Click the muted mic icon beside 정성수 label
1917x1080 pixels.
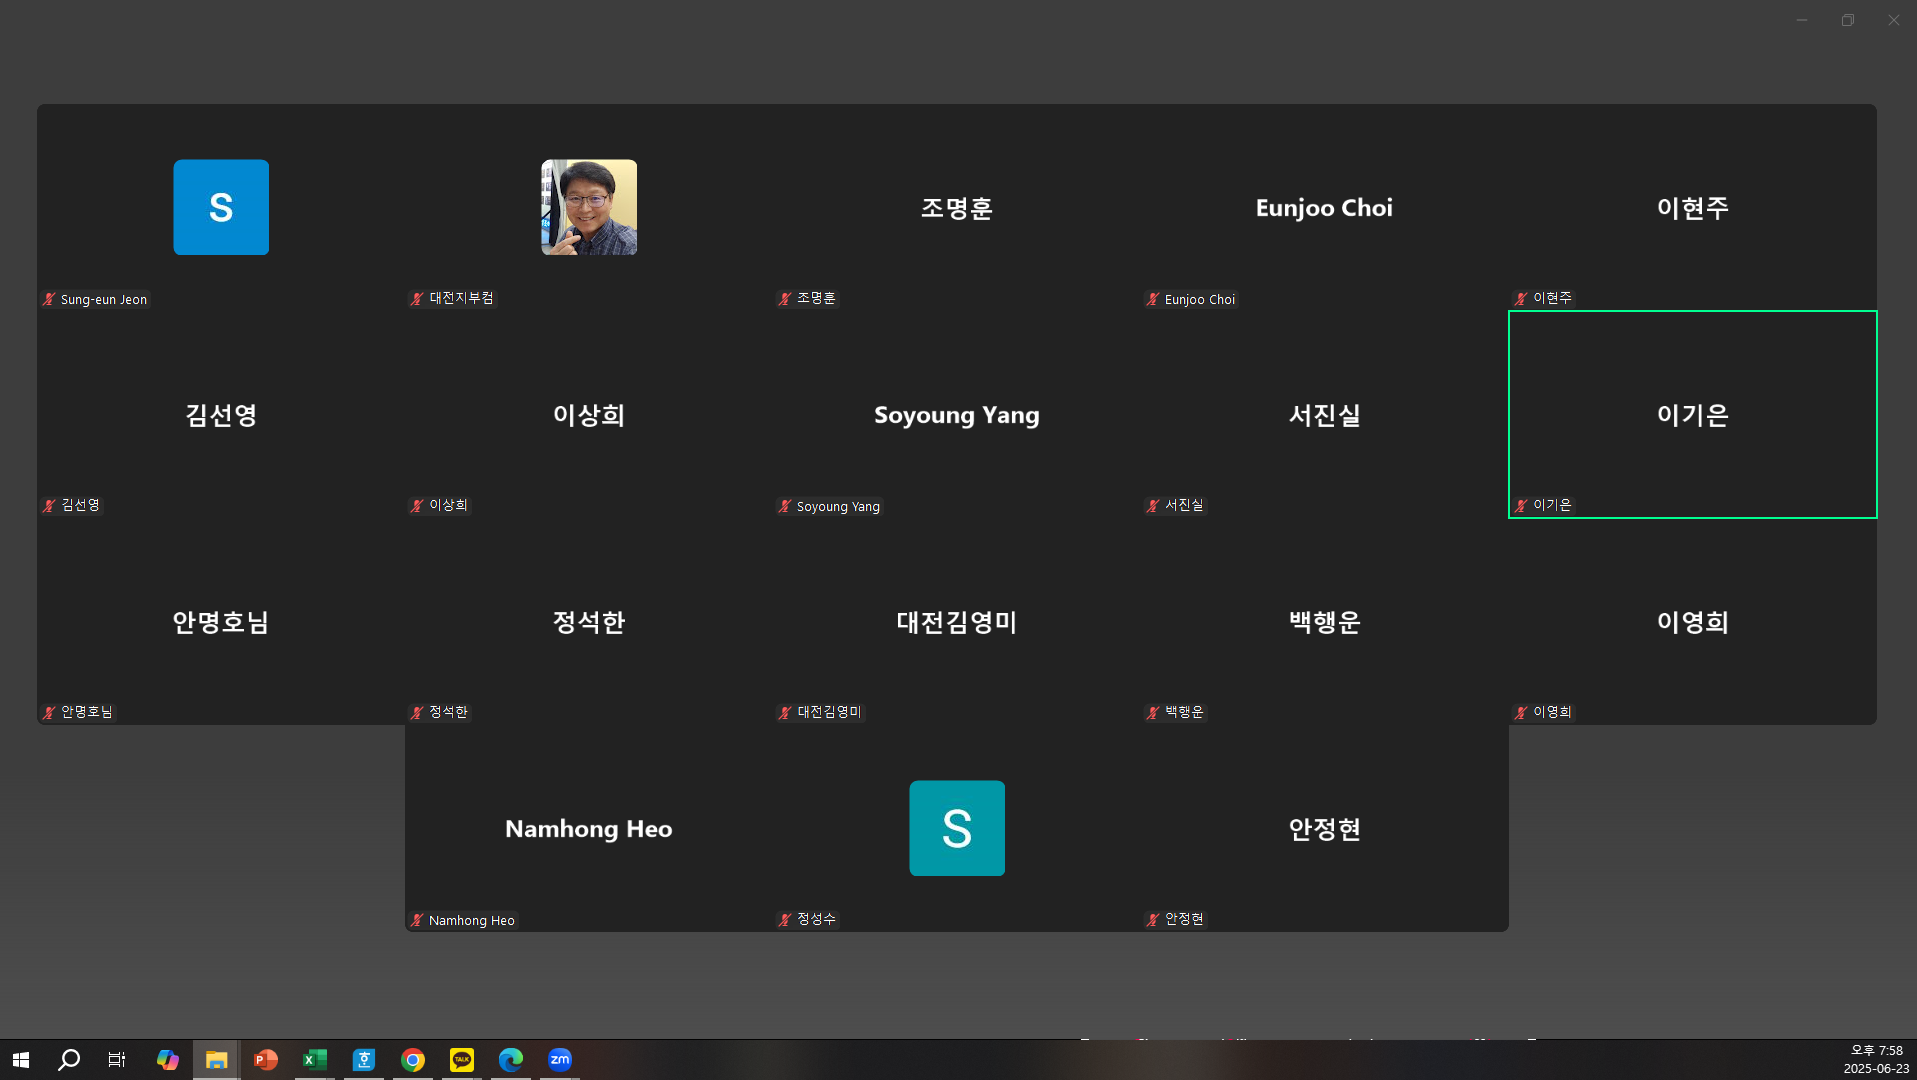point(785,919)
